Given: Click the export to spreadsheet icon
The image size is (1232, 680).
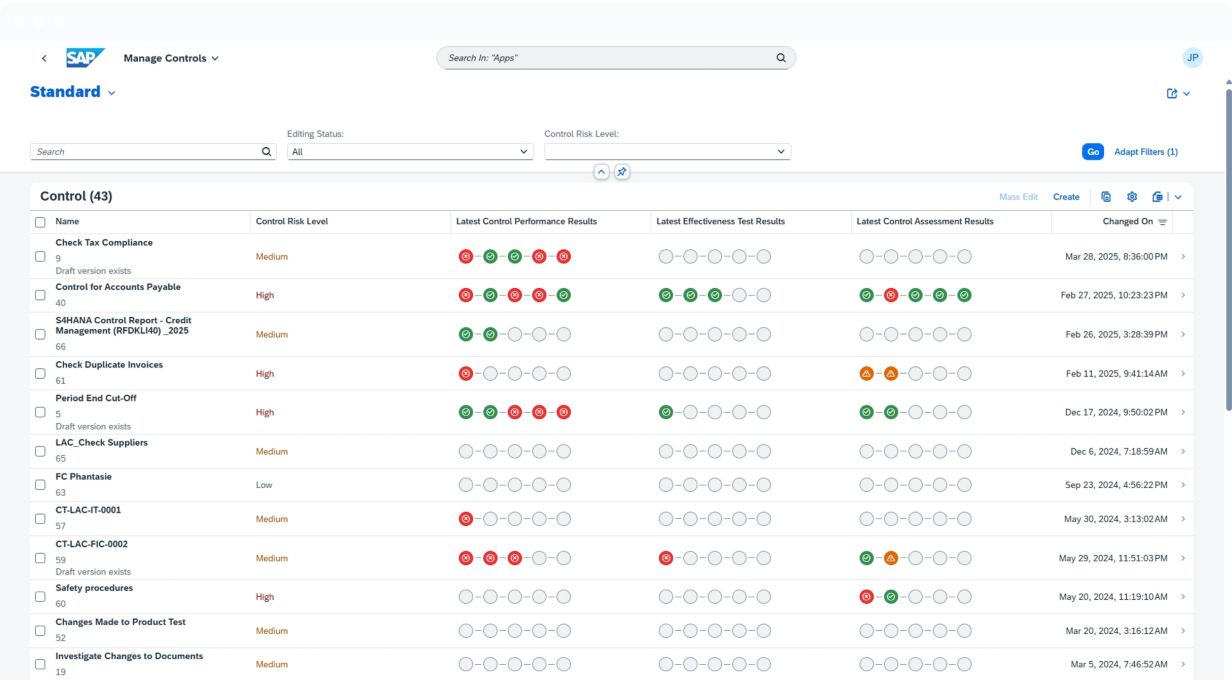Looking at the screenshot, I should pyautogui.click(x=1157, y=197).
